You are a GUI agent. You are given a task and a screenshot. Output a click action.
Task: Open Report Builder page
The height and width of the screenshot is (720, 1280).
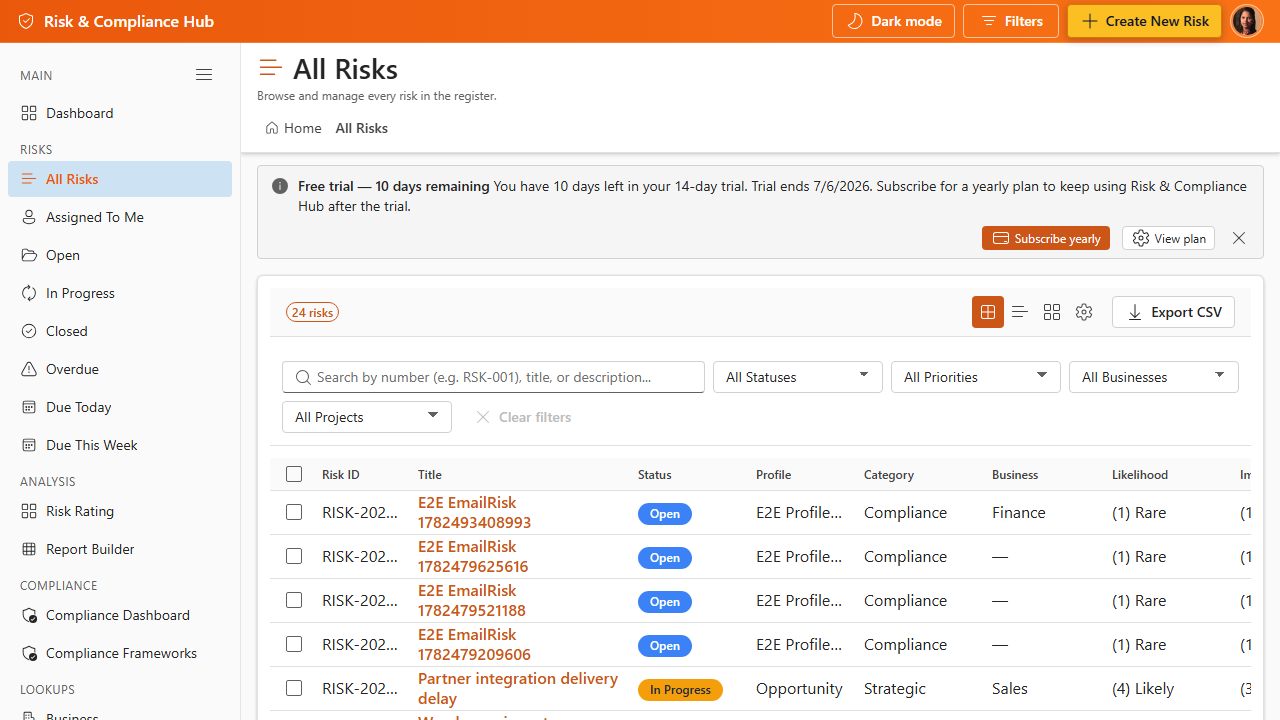coord(120,549)
